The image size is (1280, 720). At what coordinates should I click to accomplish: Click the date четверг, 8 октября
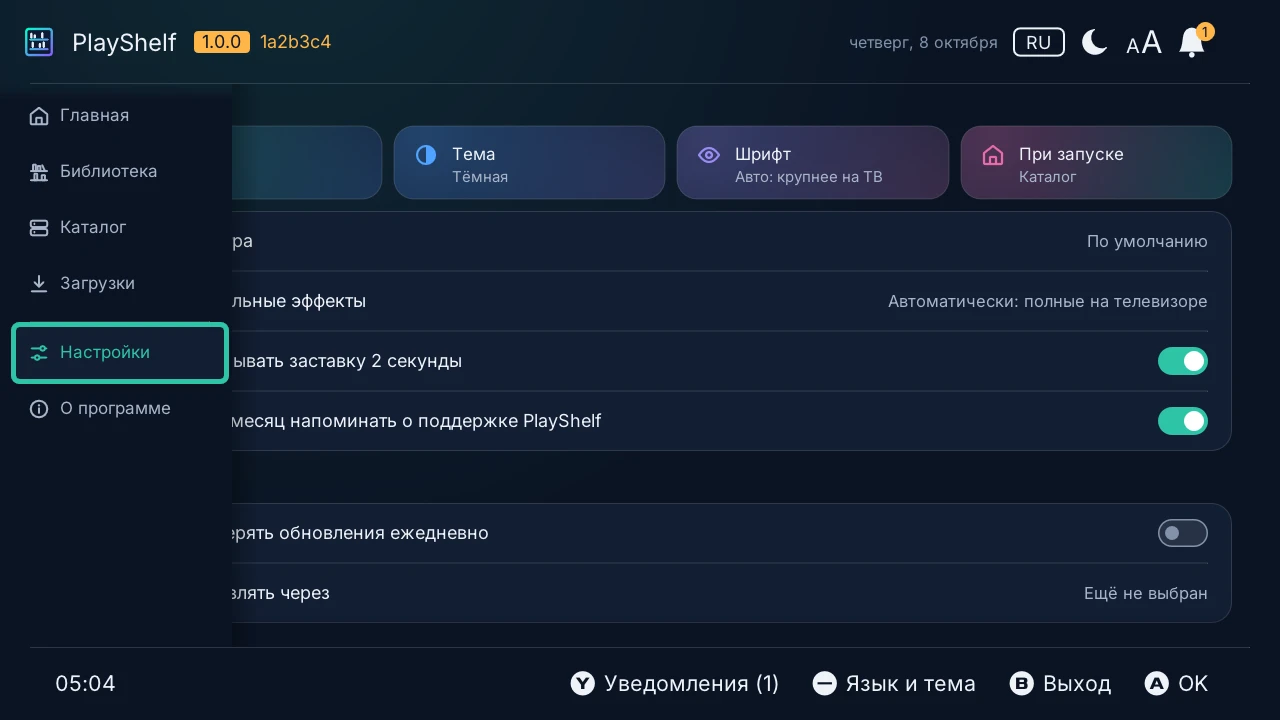click(923, 43)
